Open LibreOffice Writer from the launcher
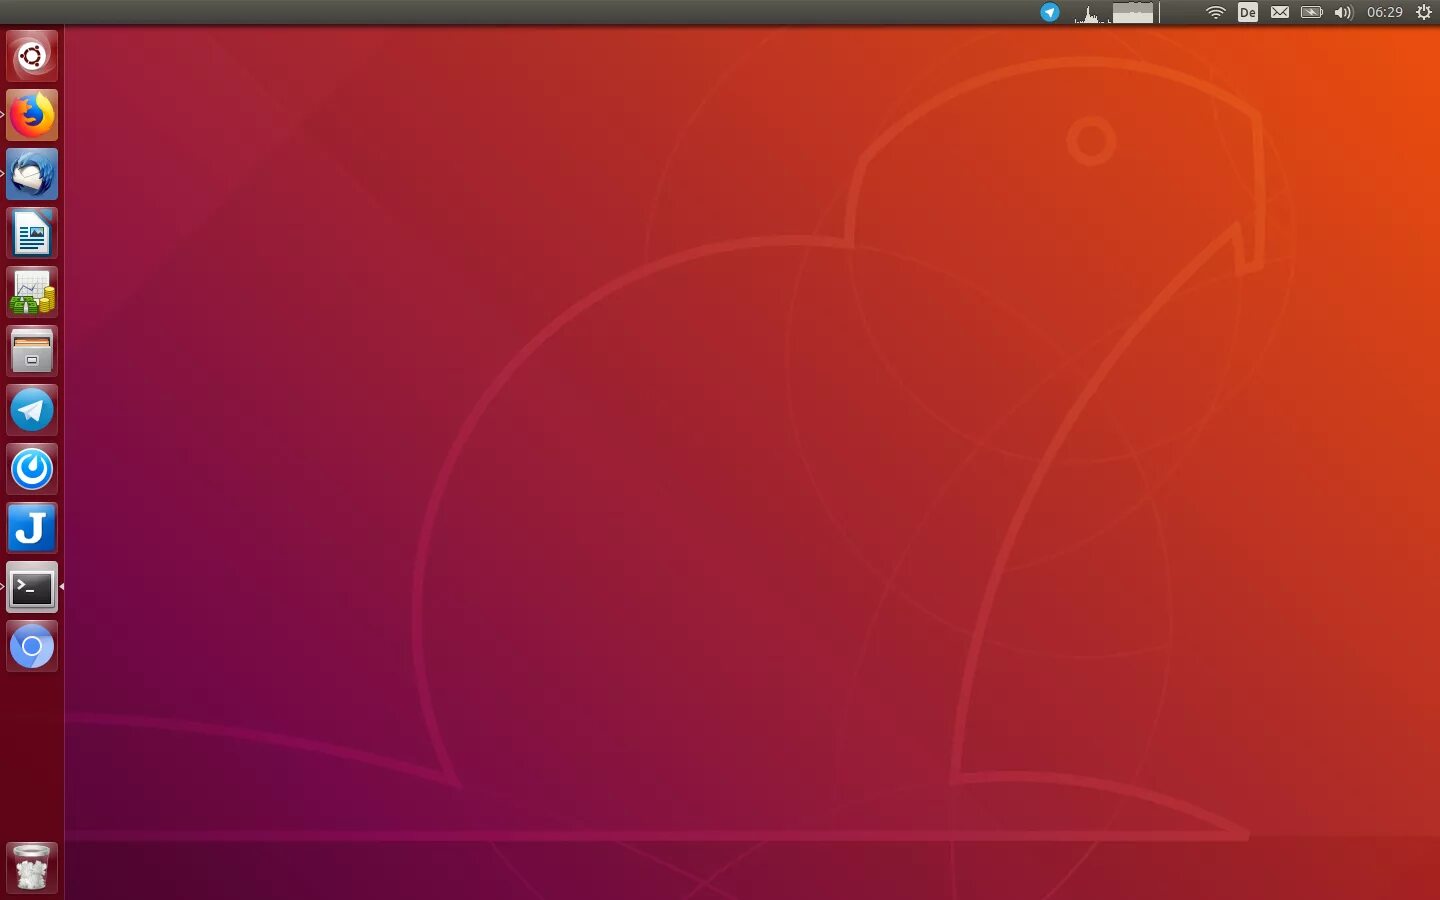Viewport: 1440px width, 900px height. [x=32, y=233]
